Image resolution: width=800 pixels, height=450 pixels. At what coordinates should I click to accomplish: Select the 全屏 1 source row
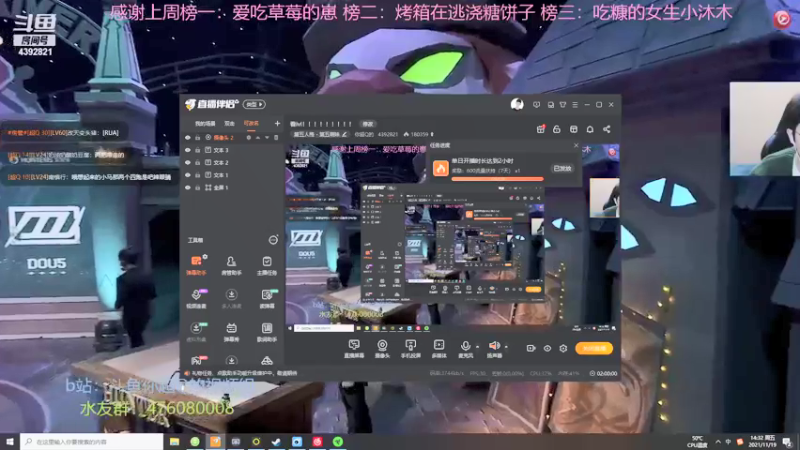coord(232,188)
